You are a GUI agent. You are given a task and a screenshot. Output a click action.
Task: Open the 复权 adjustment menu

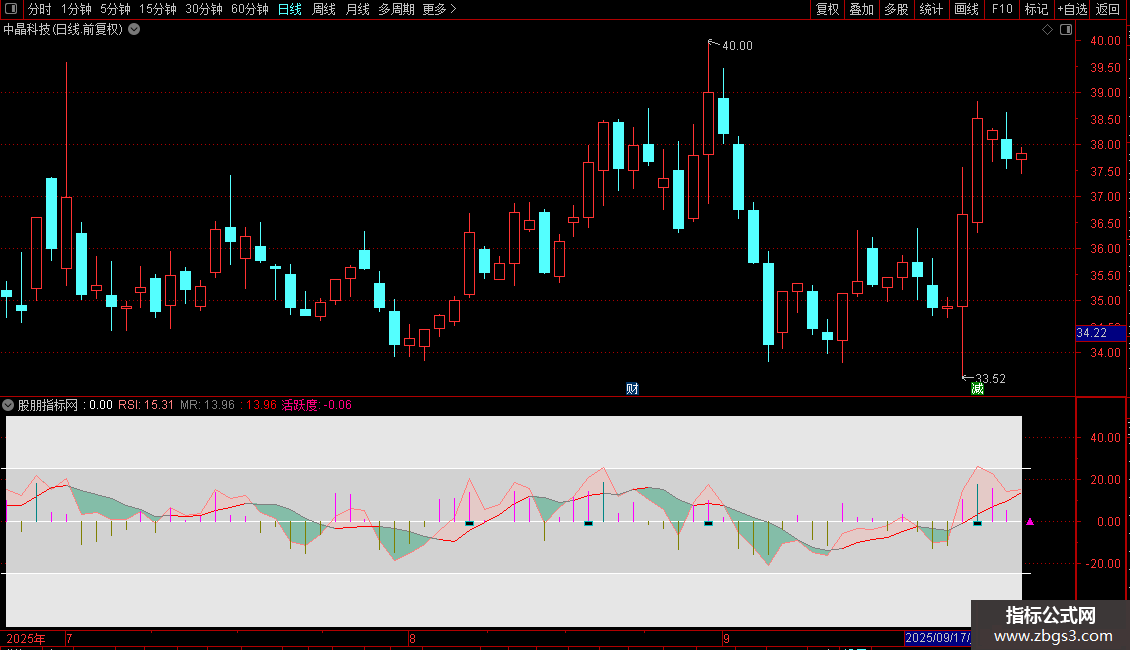[x=827, y=9]
